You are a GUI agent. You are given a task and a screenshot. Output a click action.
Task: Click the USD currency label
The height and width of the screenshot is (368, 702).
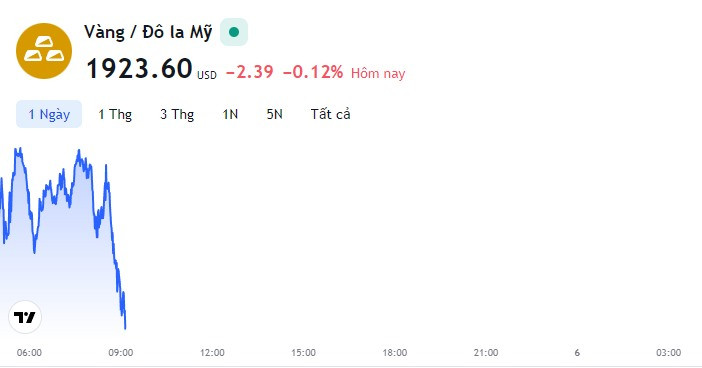pyautogui.click(x=207, y=75)
